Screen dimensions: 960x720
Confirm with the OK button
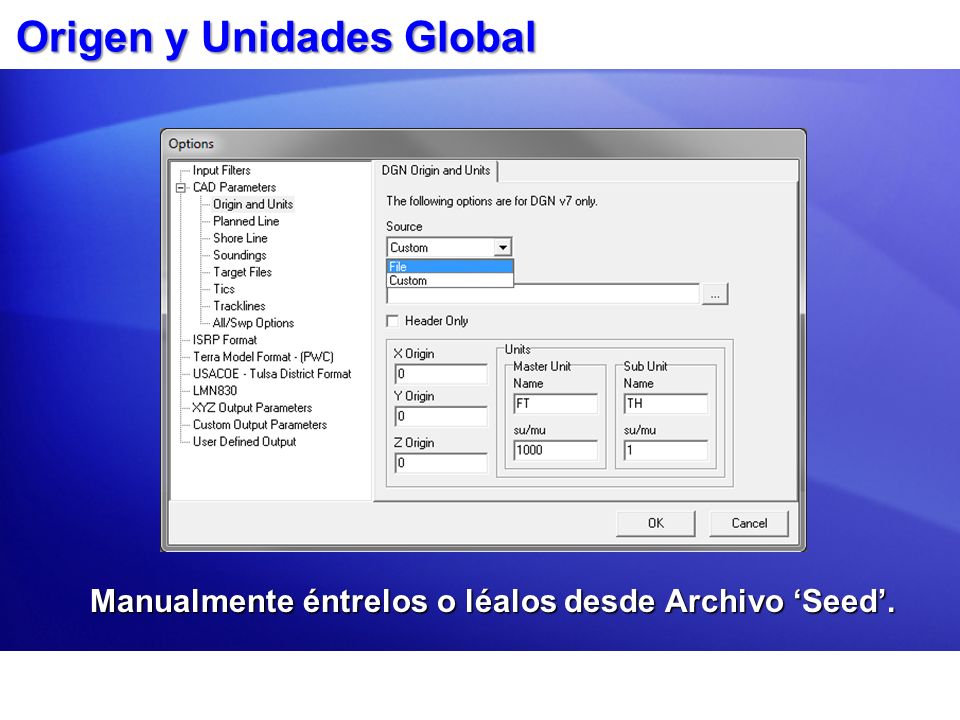(656, 523)
